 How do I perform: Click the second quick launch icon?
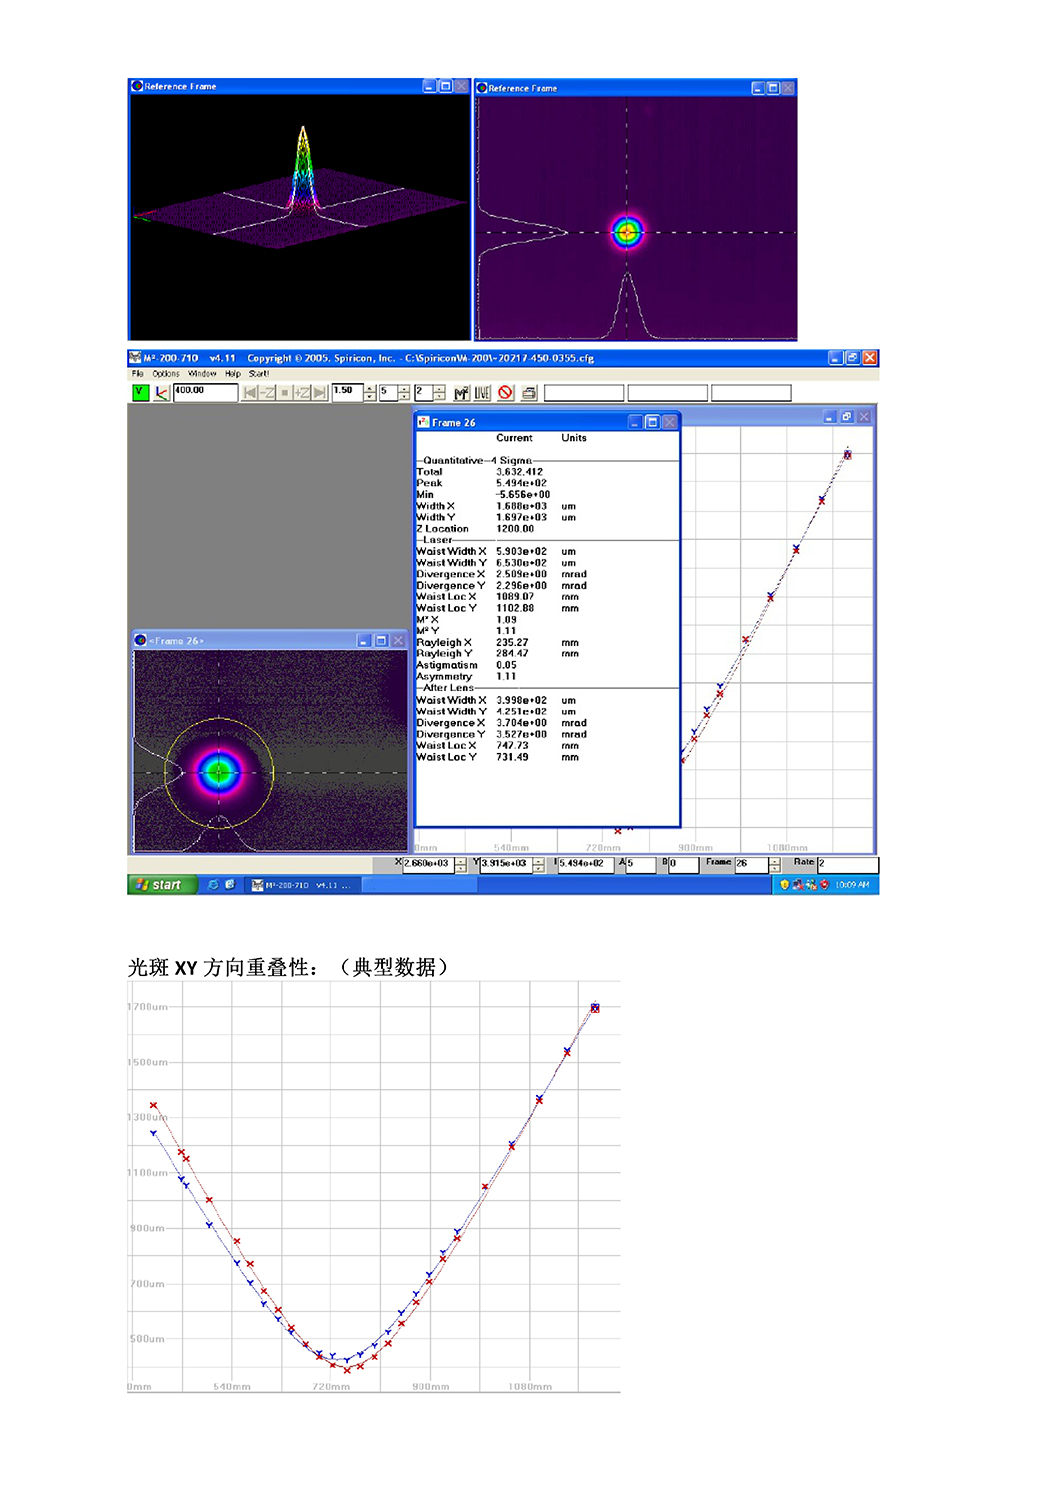(x=230, y=885)
